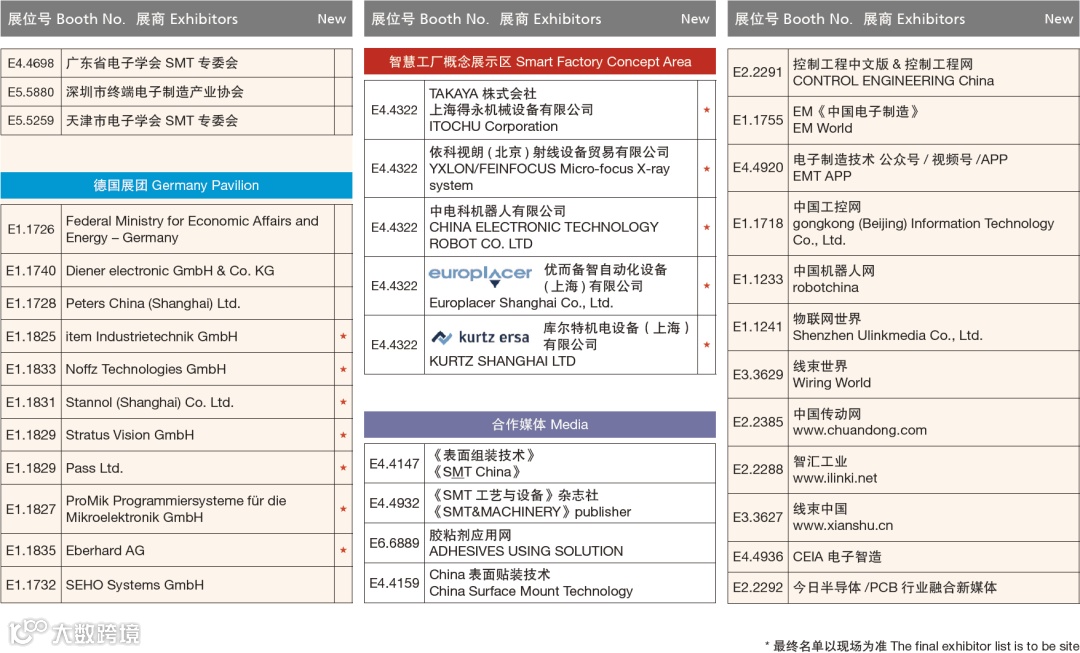Select the EMT APP media entry

point(822,176)
